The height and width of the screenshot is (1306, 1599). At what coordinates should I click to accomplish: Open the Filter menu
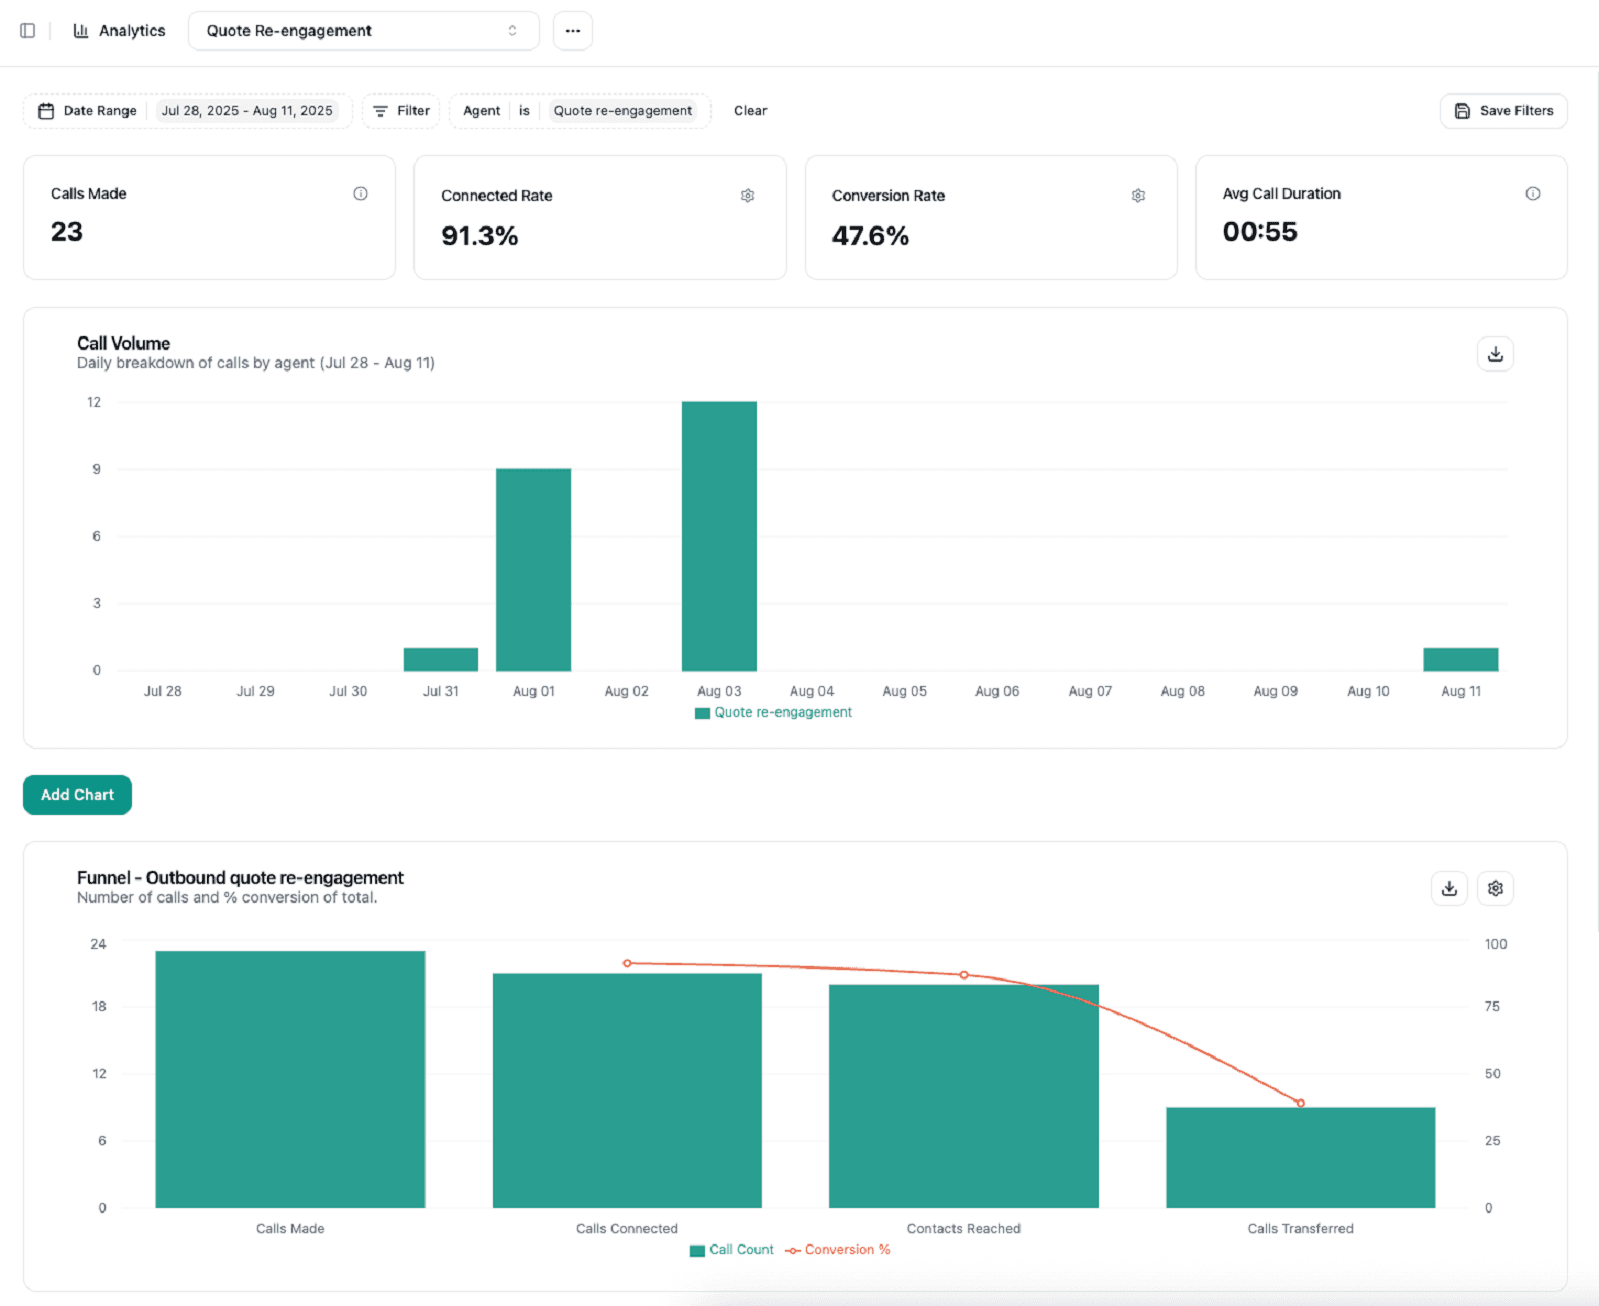coord(401,111)
